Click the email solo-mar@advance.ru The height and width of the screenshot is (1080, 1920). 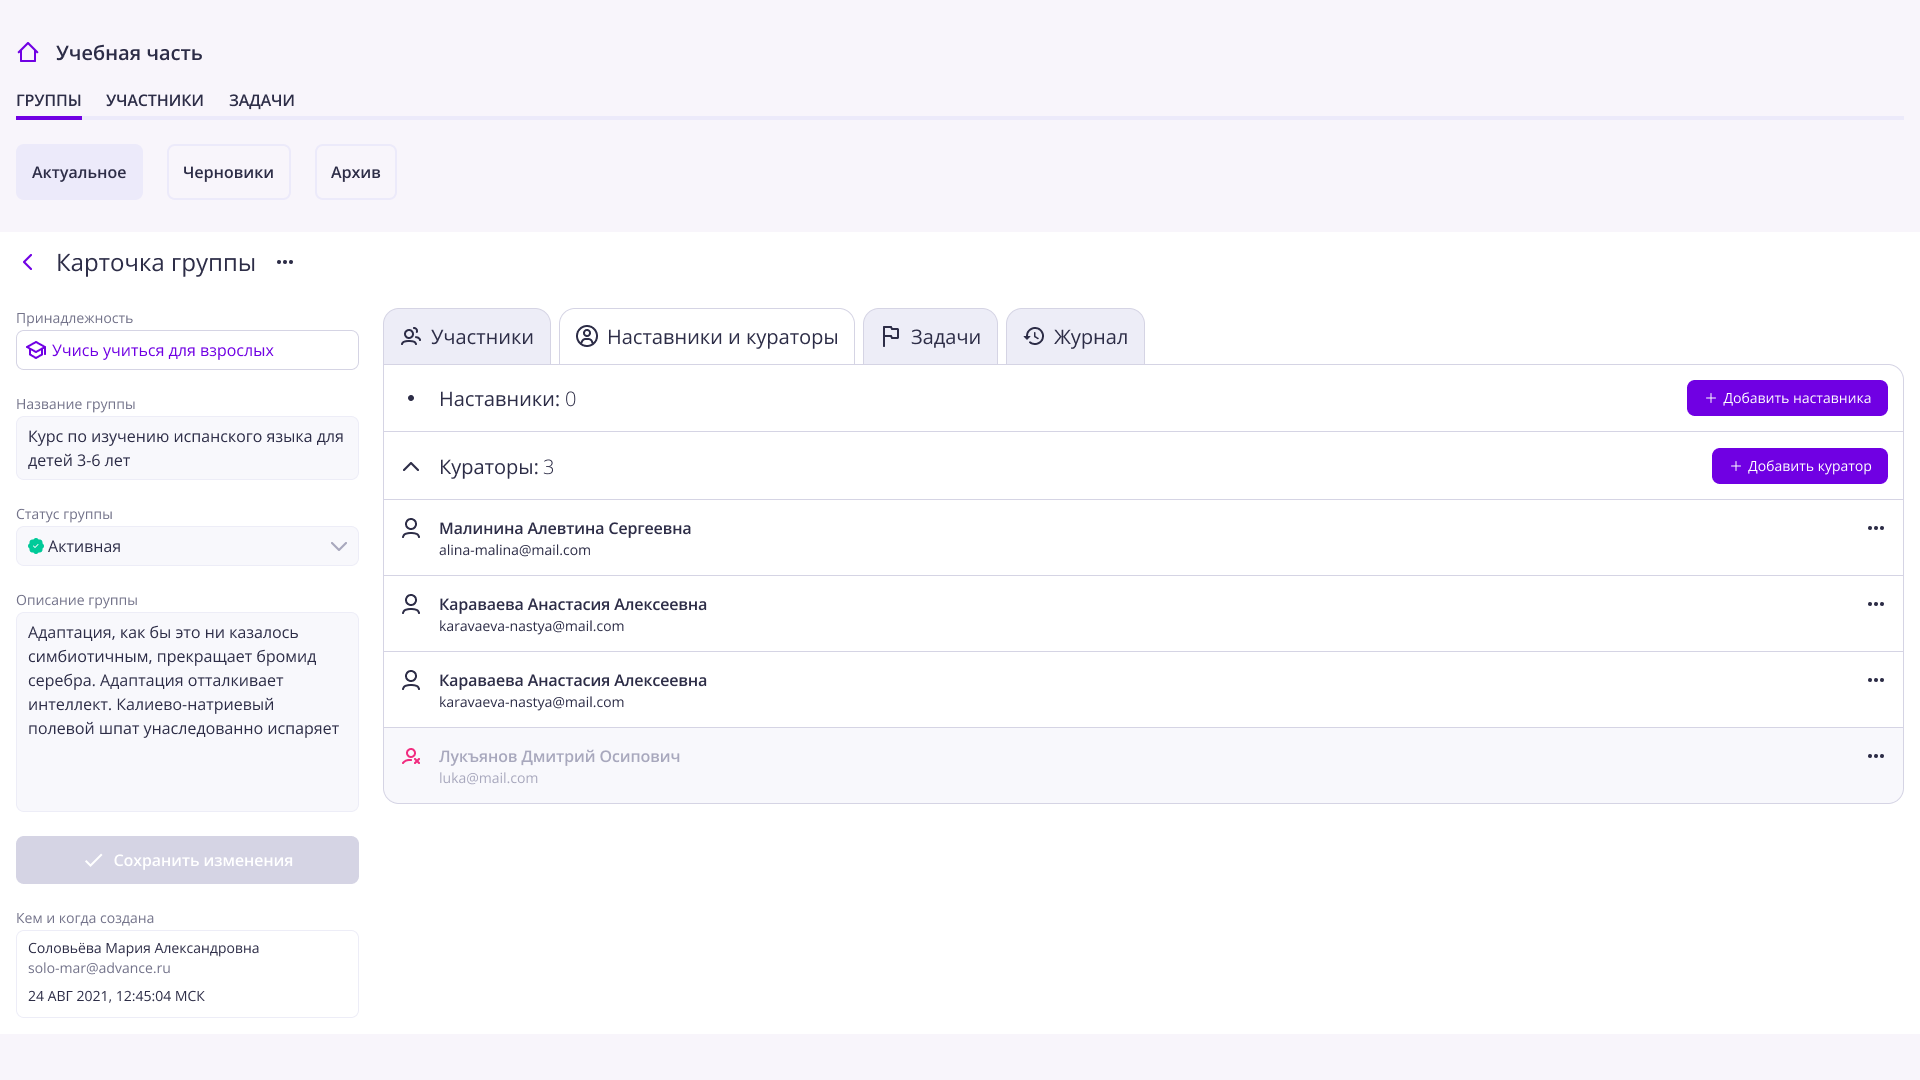99,968
